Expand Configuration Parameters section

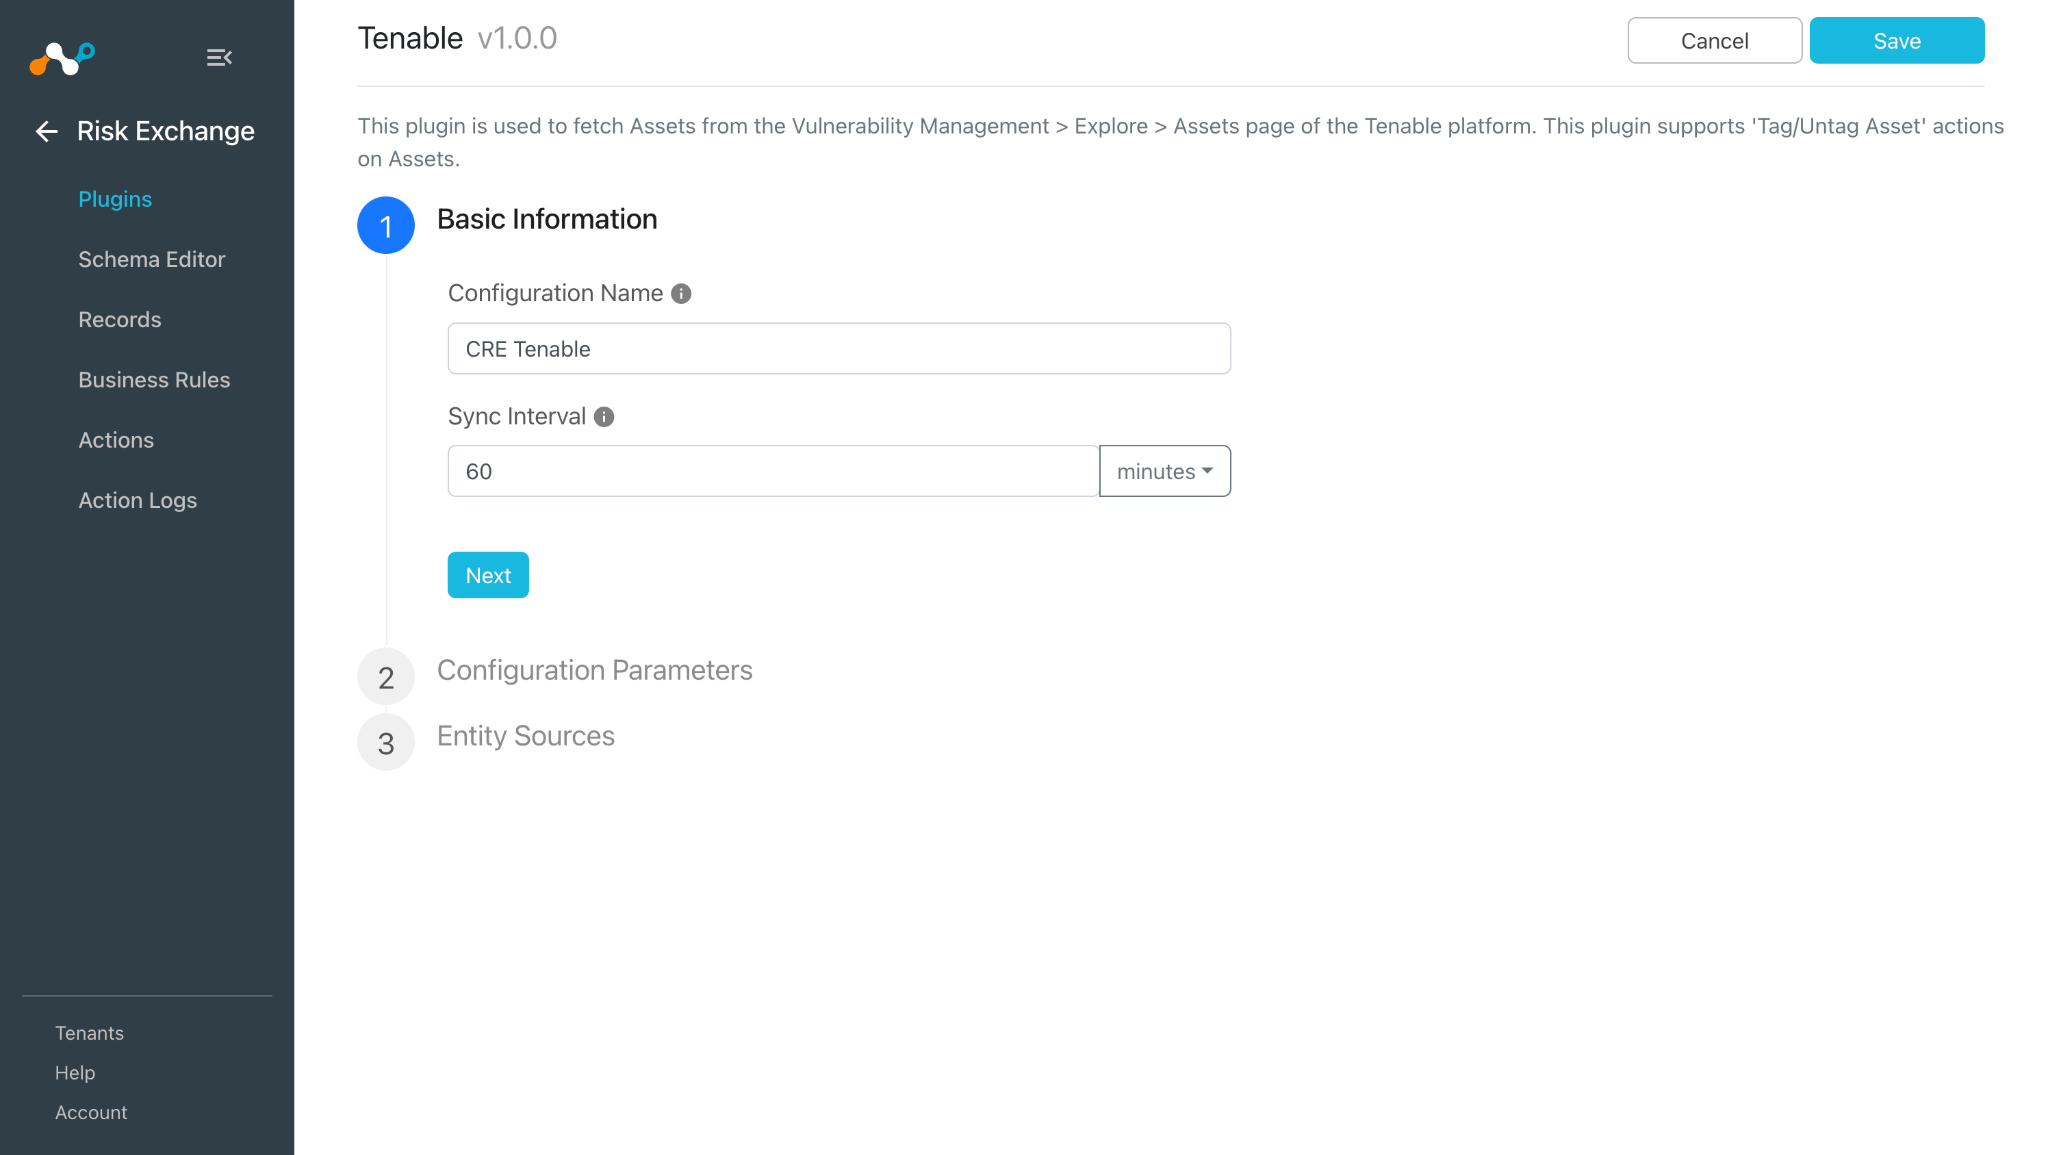click(x=595, y=670)
